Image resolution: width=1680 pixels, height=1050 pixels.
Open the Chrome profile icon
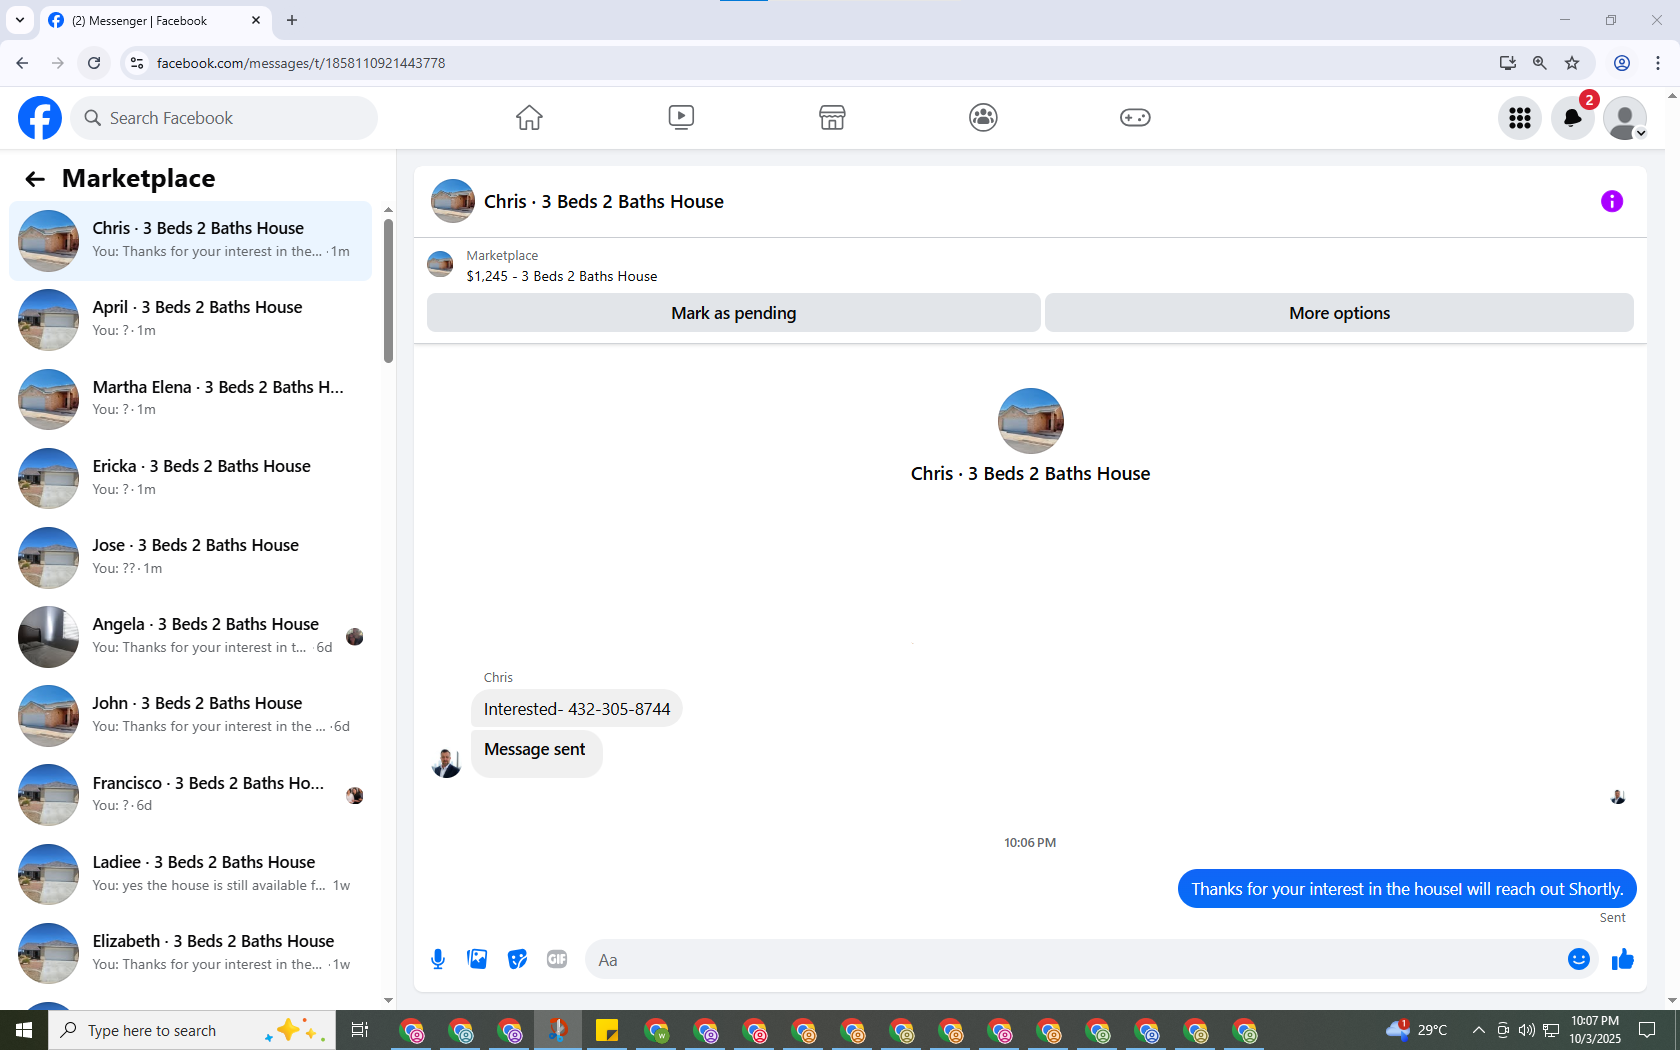(x=1622, y=63)
